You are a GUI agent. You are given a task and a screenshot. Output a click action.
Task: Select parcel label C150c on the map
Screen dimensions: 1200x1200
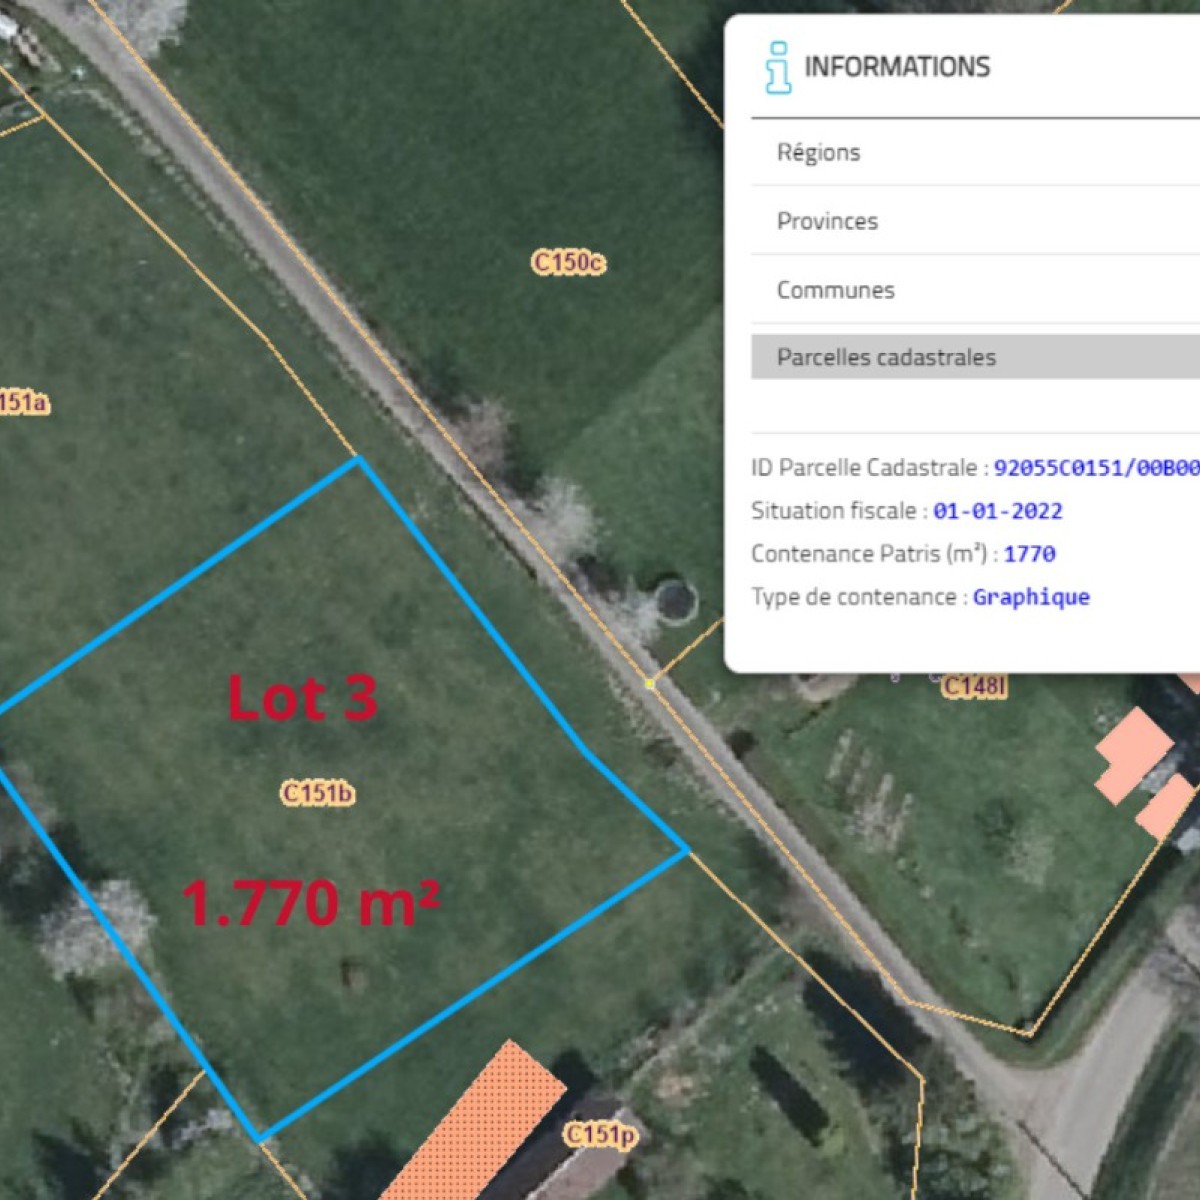click(x=568, y=263)
